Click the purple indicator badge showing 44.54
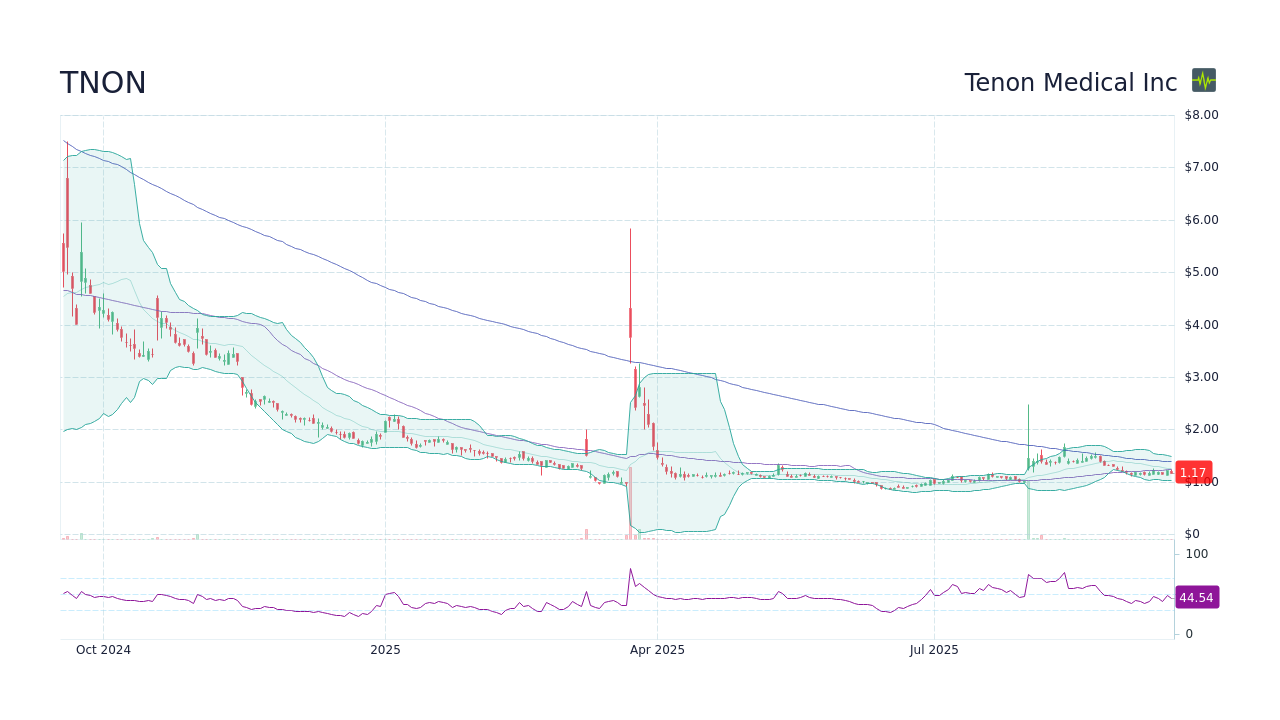Image resolution: width=1280 pixels, height=720 pixels. (1196, 597)
